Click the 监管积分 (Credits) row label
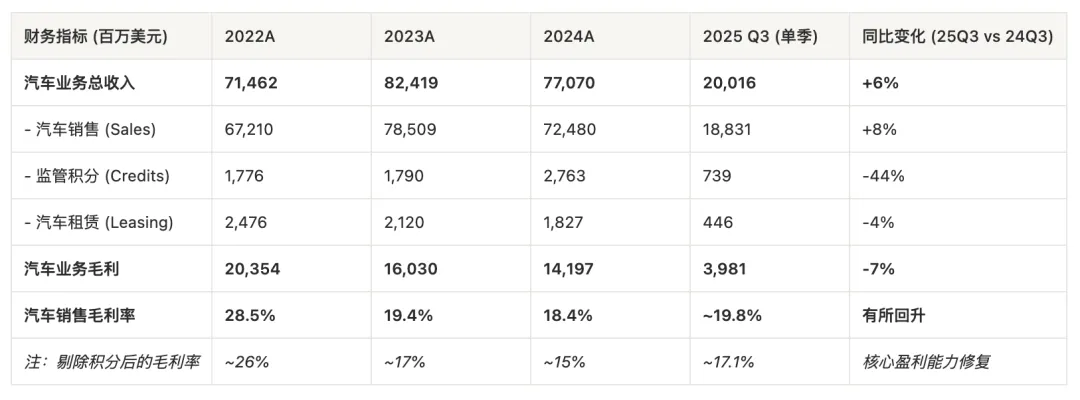The height and width of the screenshot is (400, 1080). pos(97,176)
